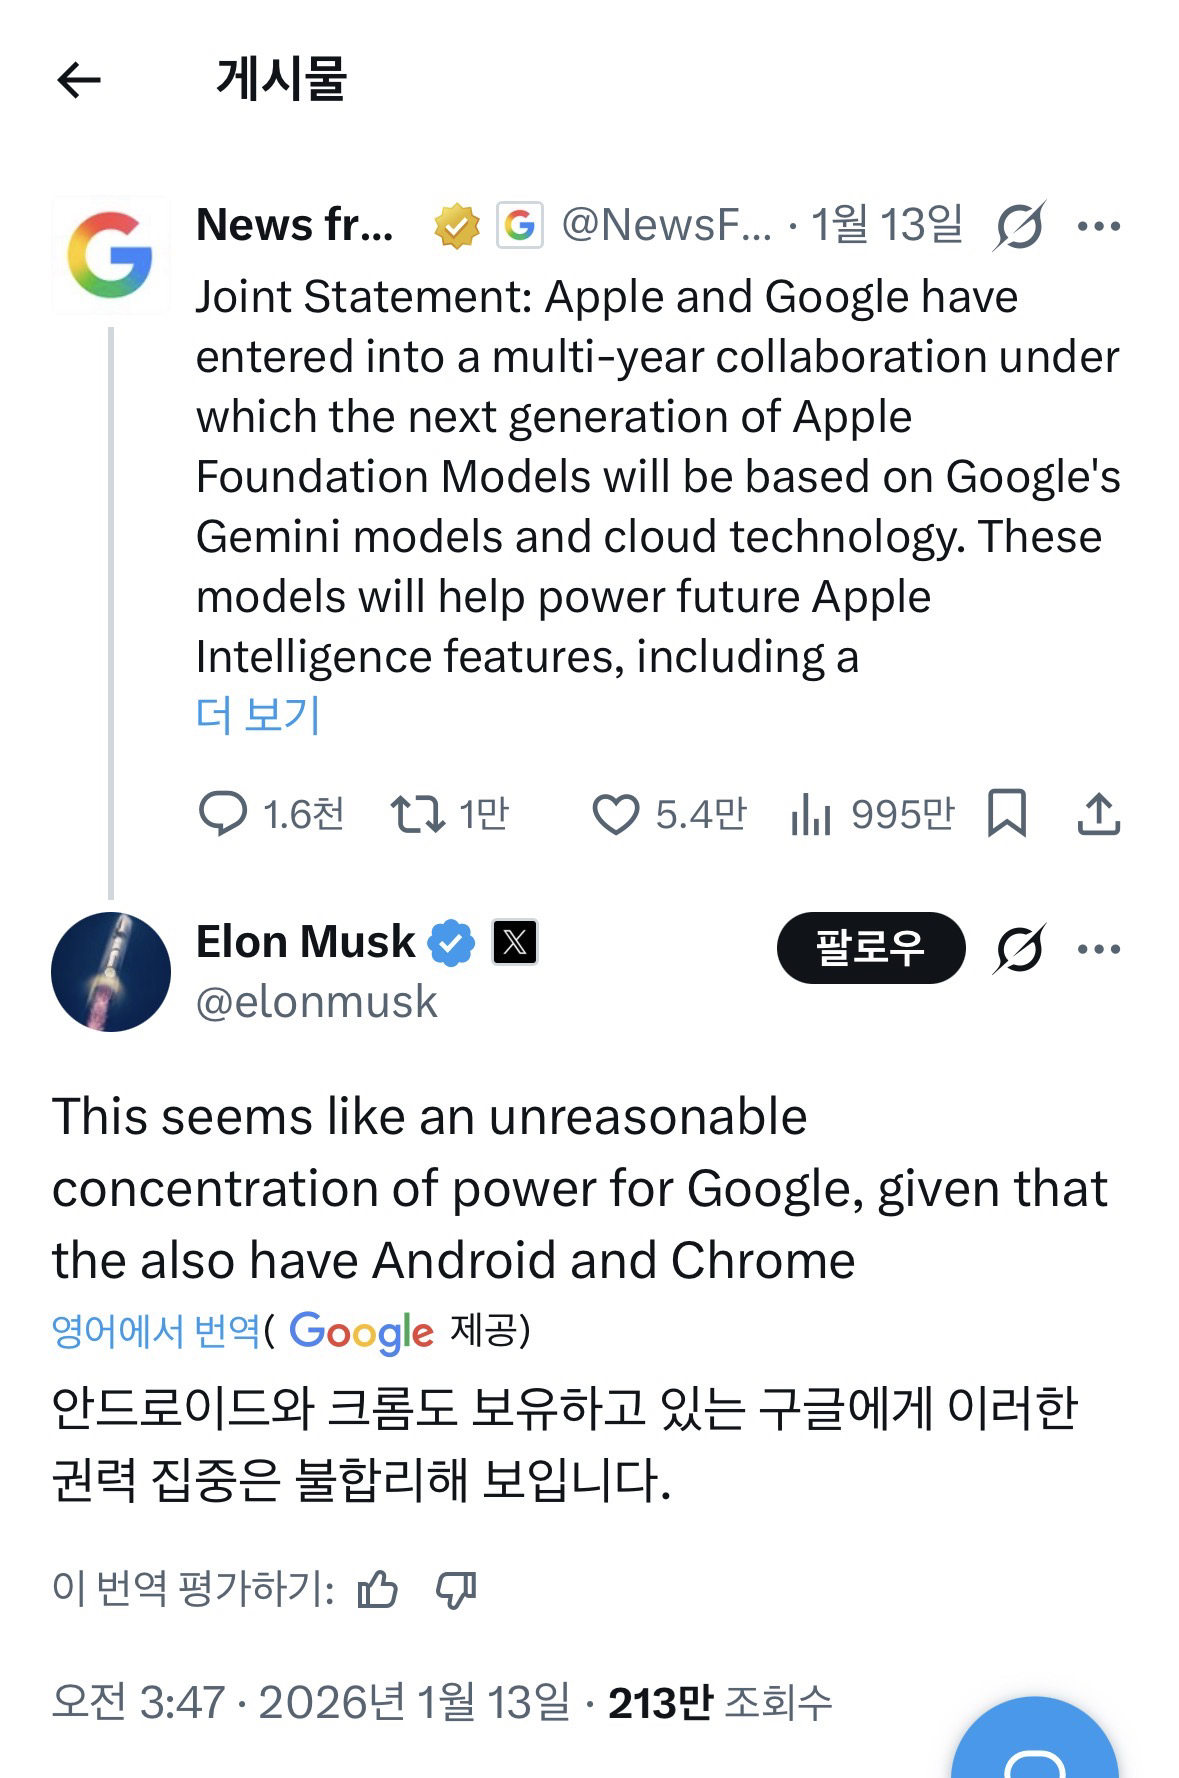Image resolution: width=1179 pixels, height=1778 pixels.
Task: Bookmark the News from Google post
Action: tap(1006, 813)
